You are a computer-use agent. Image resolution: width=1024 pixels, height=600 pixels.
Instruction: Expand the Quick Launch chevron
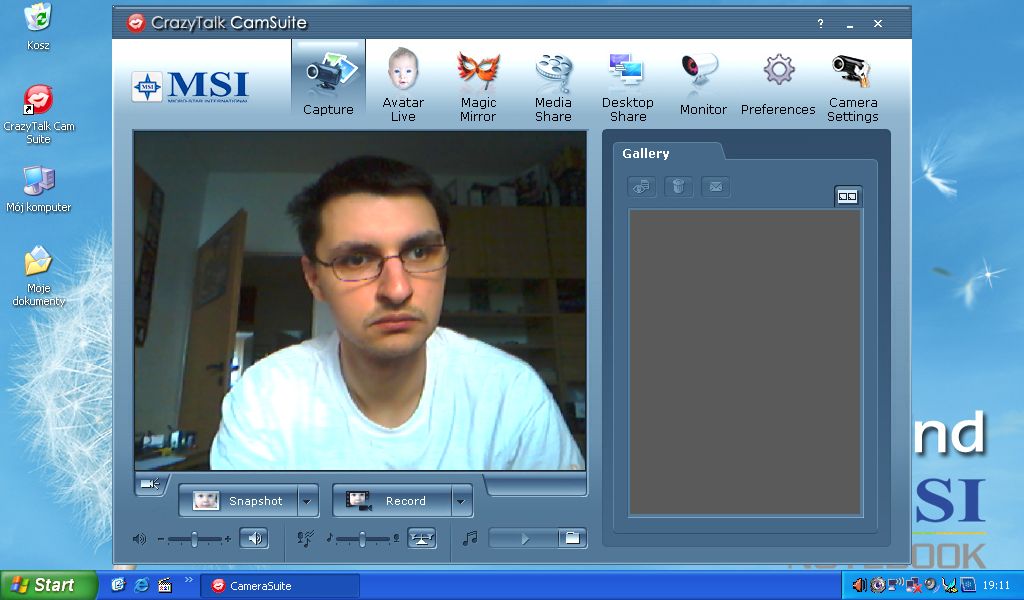click(189, 579)
